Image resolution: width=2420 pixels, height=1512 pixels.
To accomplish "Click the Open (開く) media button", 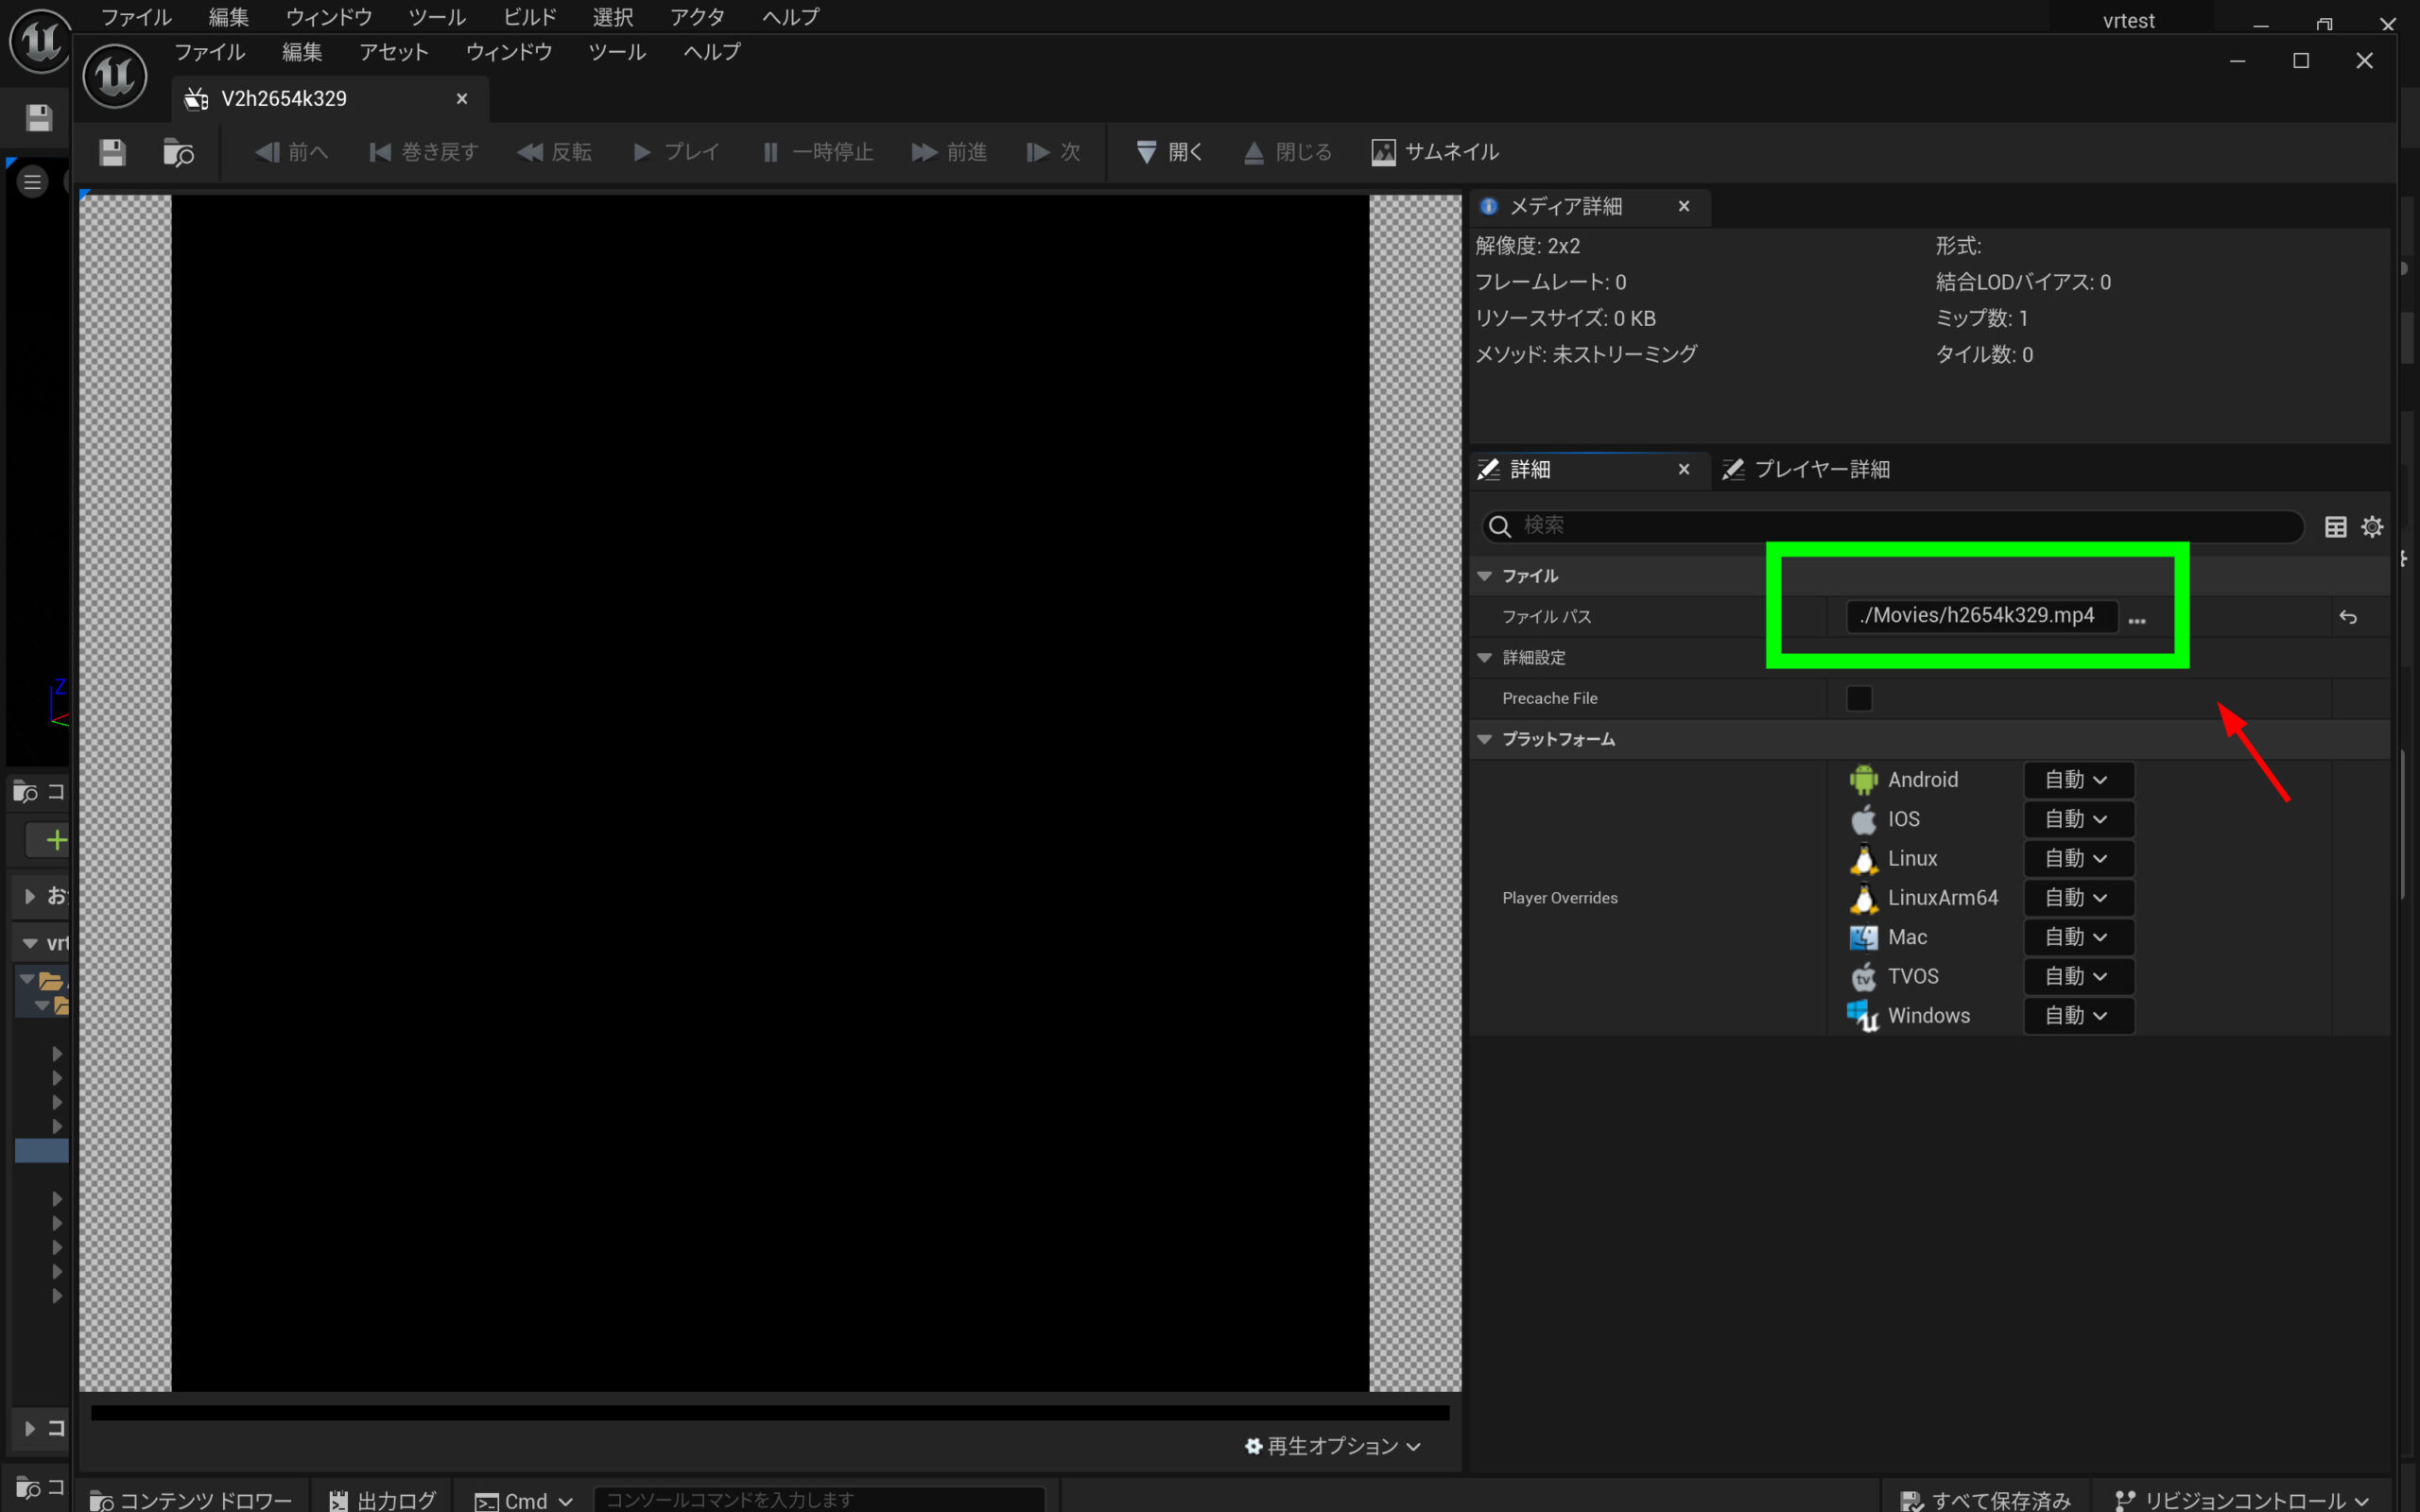I will [x=1169, y=152].
